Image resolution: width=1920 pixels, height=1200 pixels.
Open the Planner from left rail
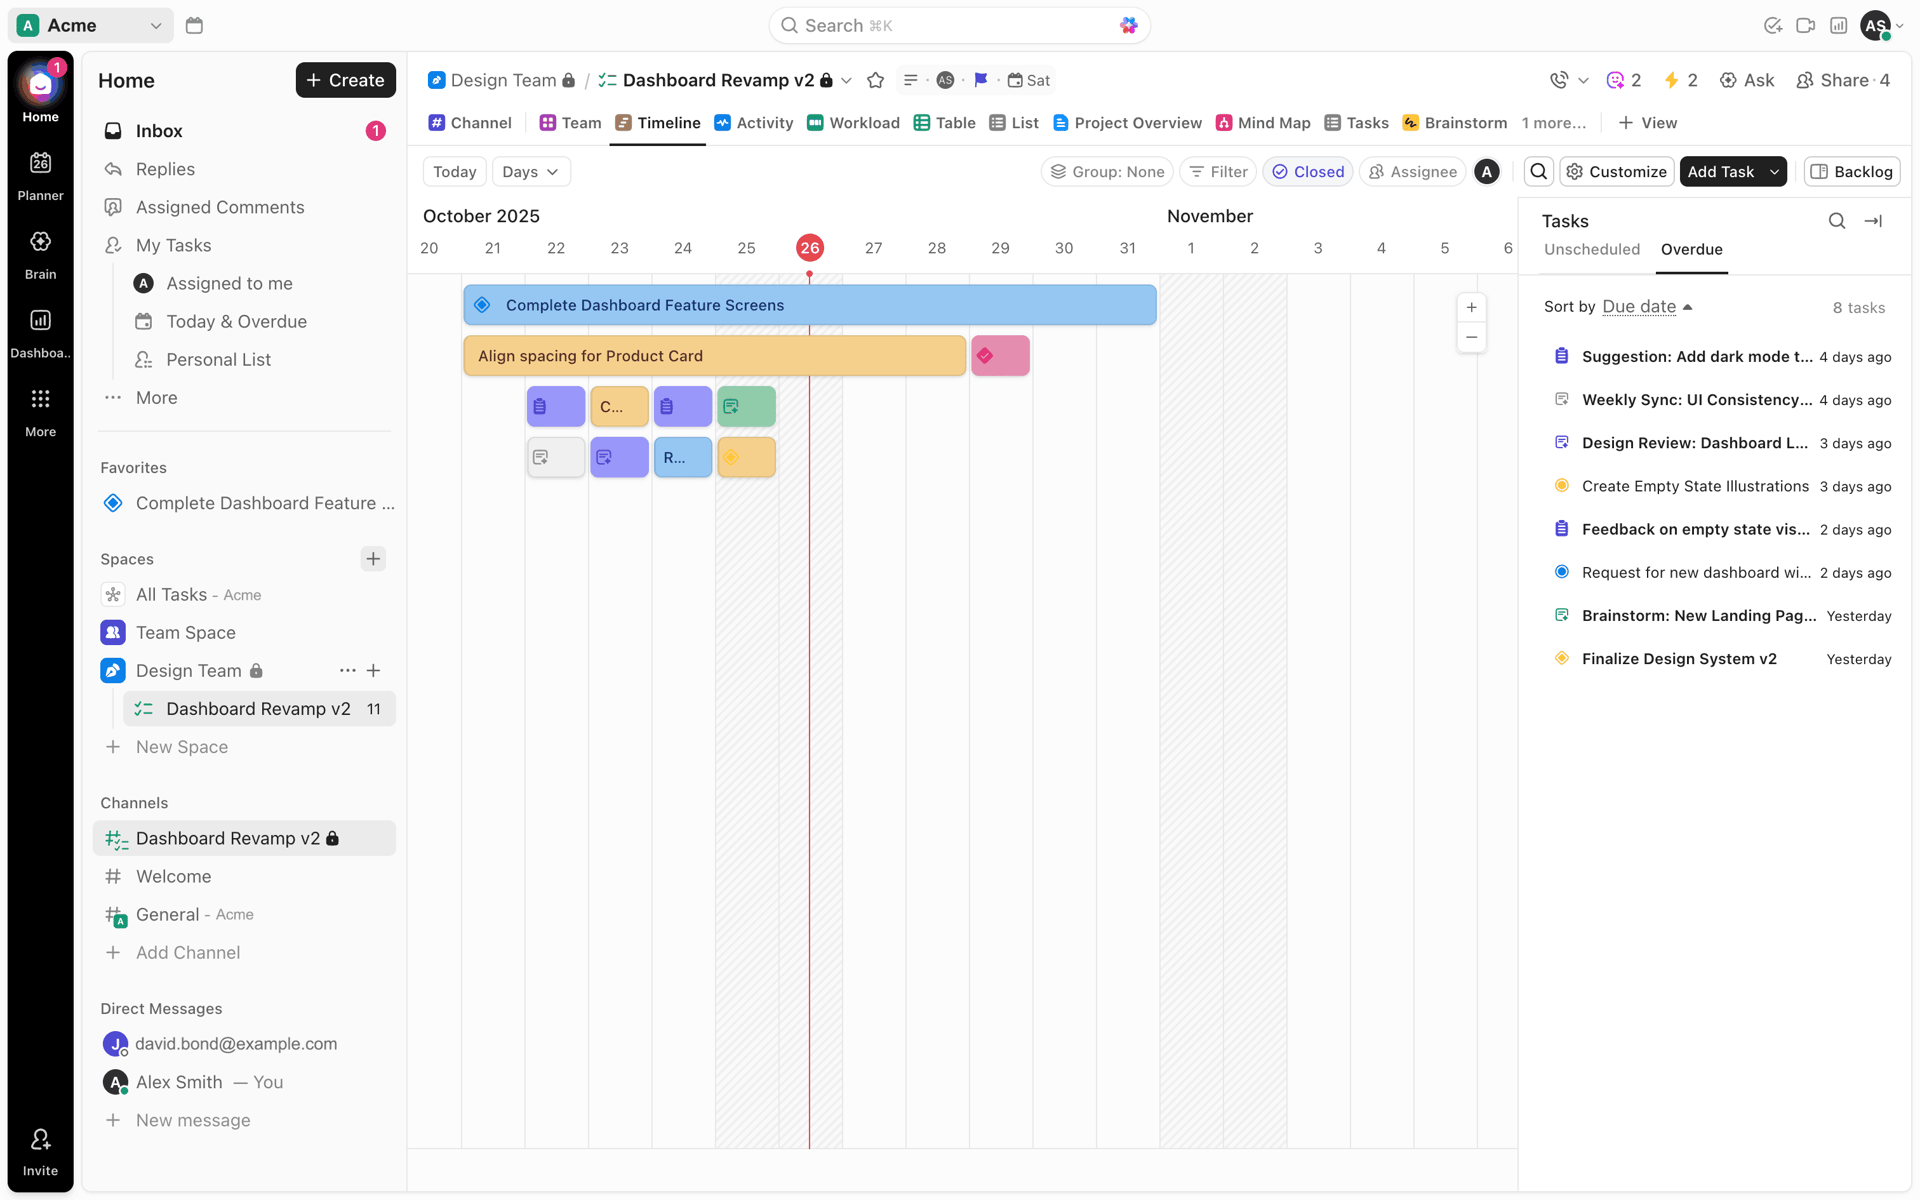click(40, 175)
